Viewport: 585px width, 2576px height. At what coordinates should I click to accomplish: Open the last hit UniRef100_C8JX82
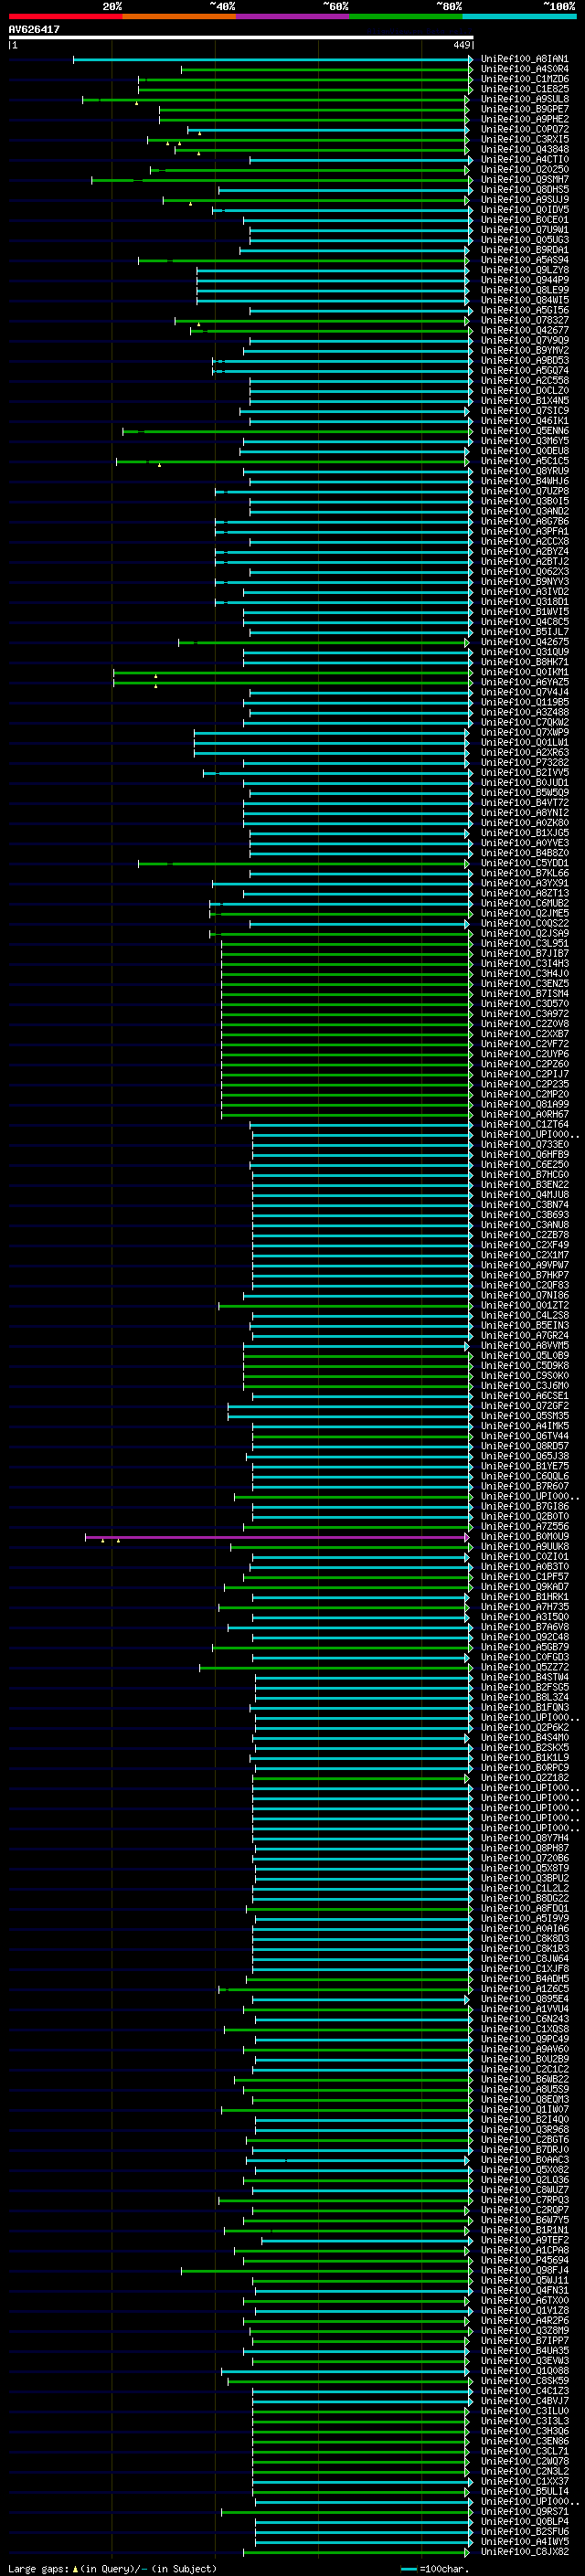[524, 2552]
